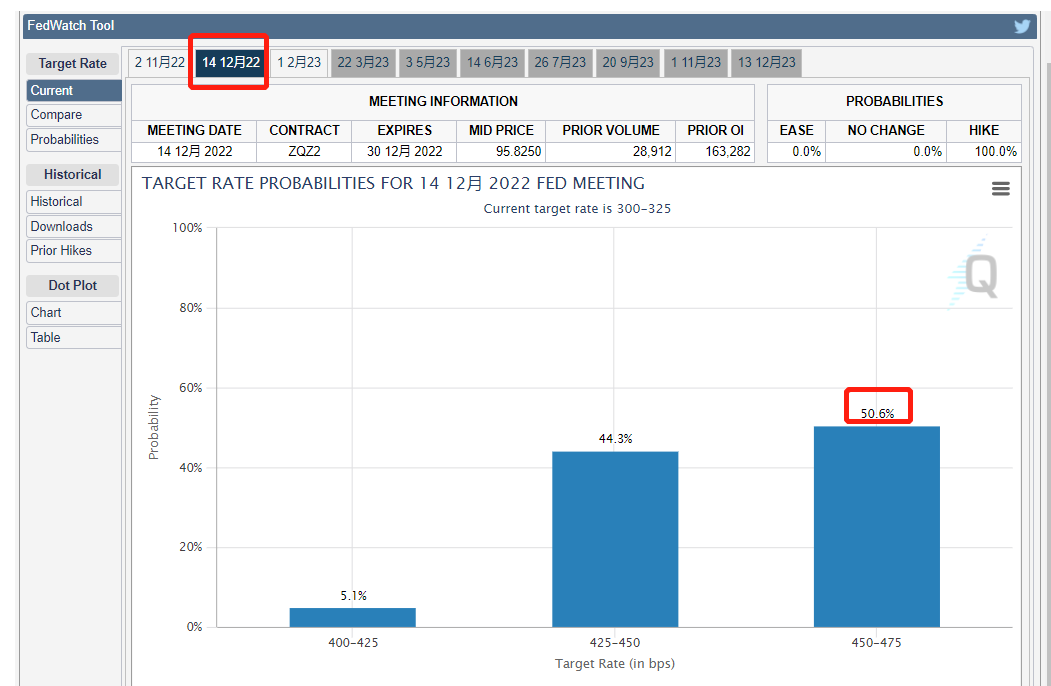The image size is (1051, 686).
Task: Open the Dot Plot Chart item
Action: tap(74, 313)
